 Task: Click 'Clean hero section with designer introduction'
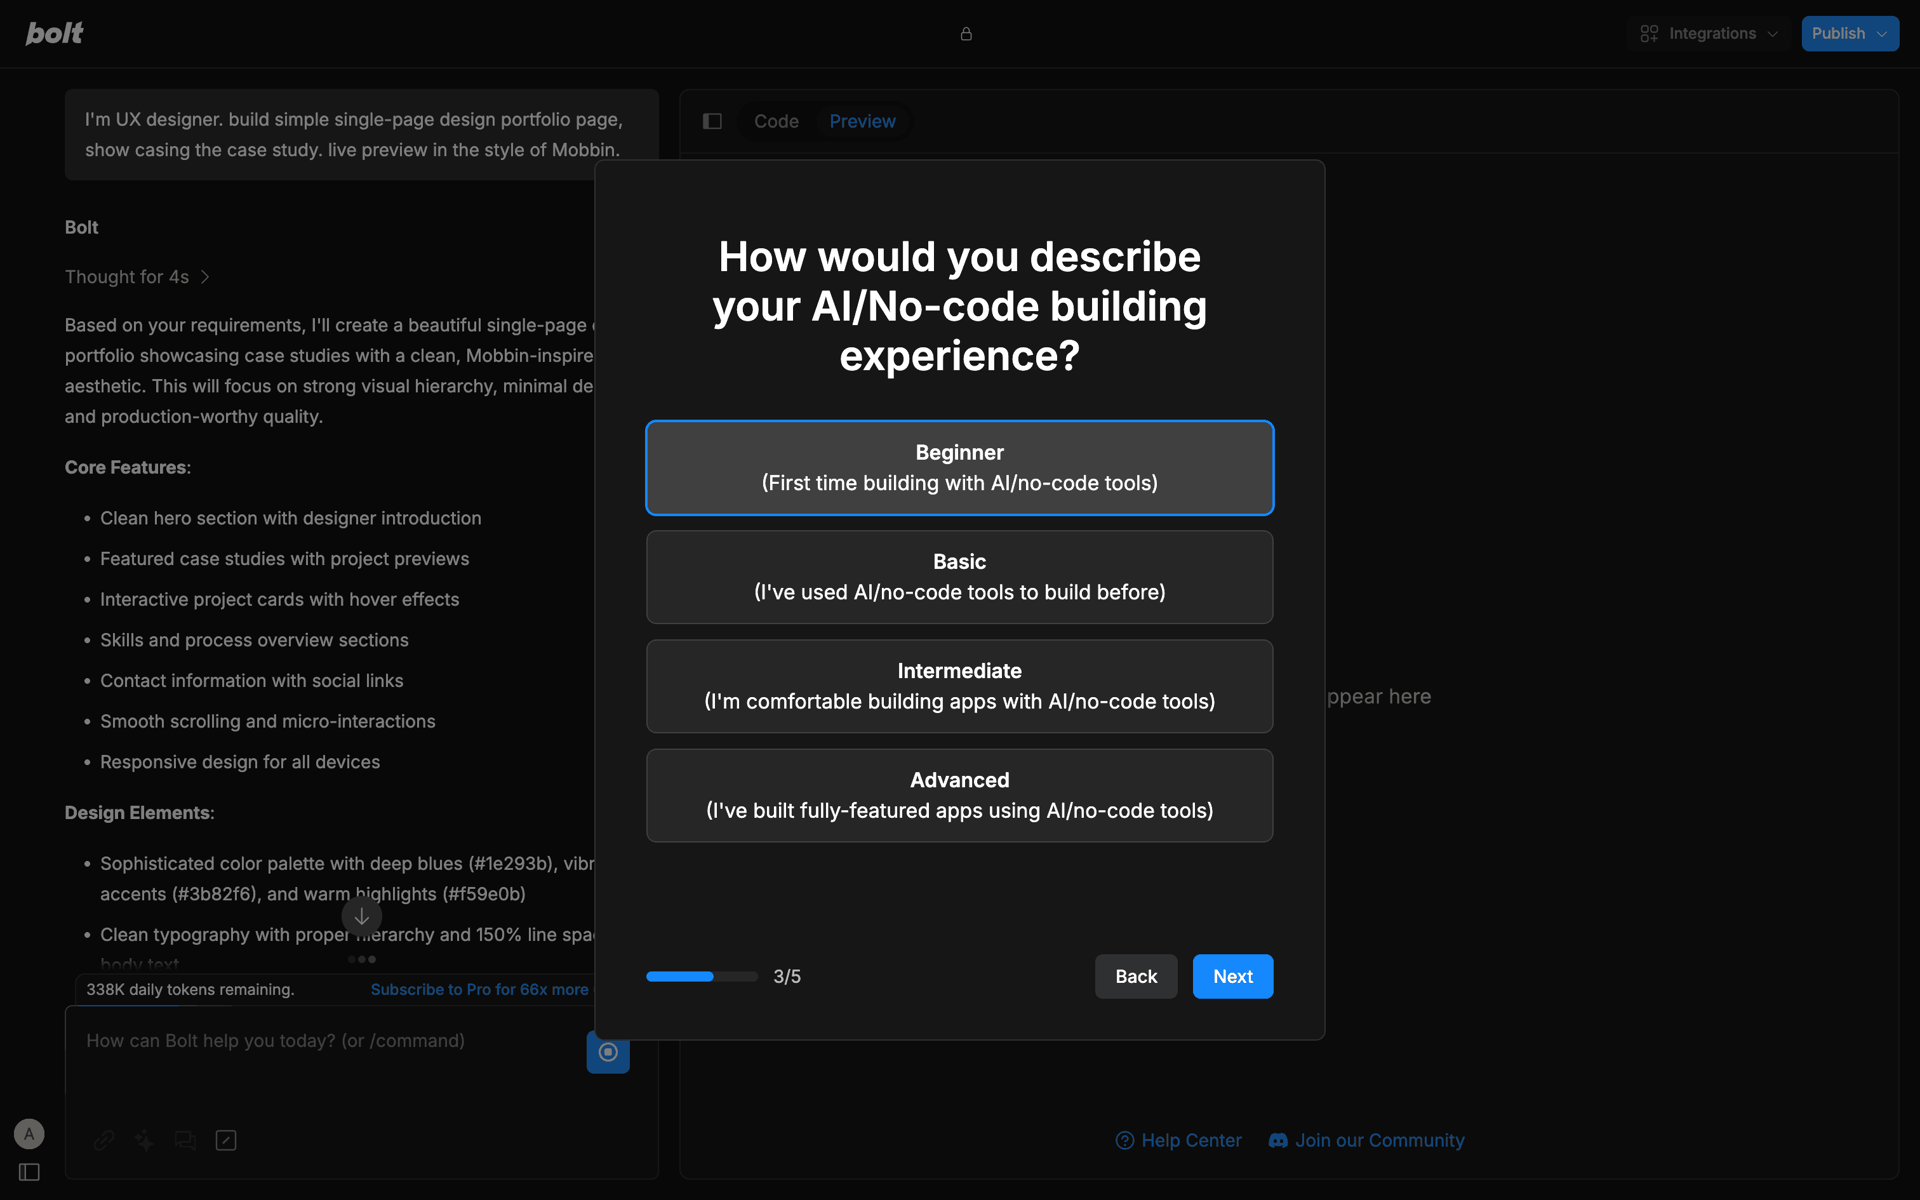291,518
